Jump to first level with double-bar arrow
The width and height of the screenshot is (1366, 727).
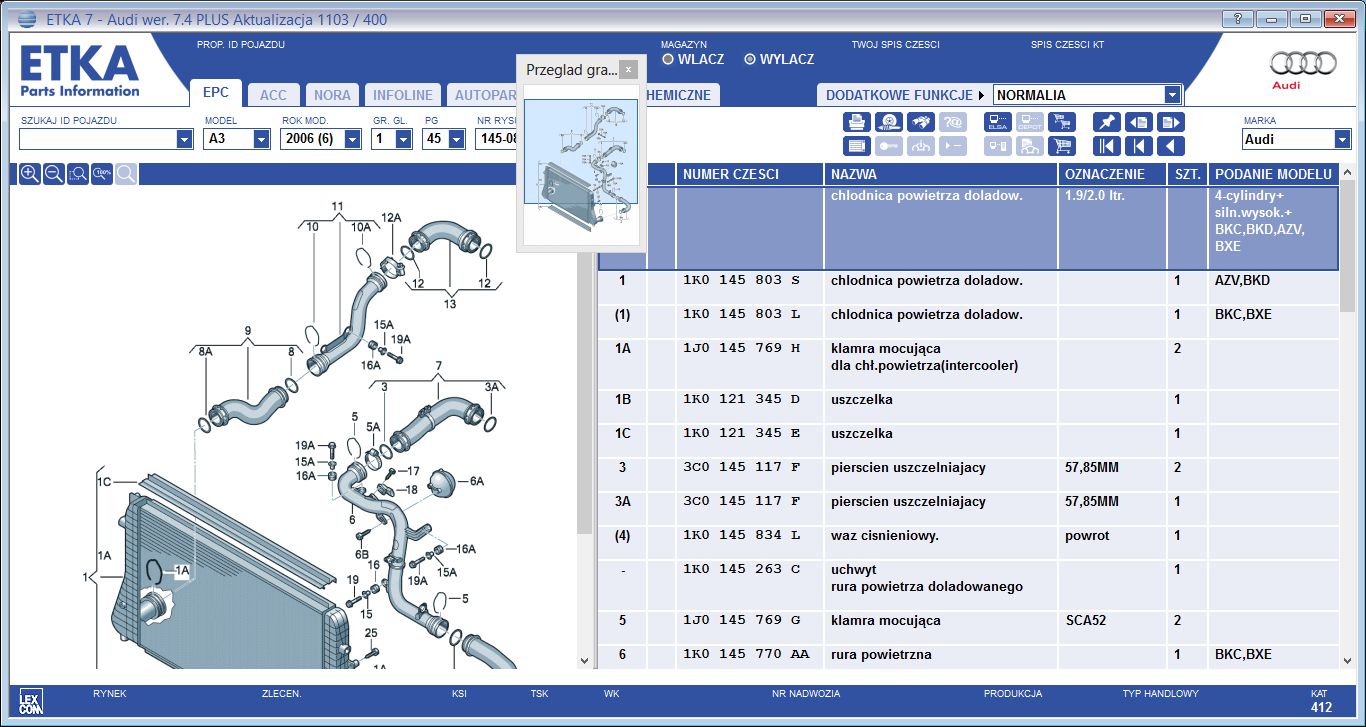(x=1106, y=146)
